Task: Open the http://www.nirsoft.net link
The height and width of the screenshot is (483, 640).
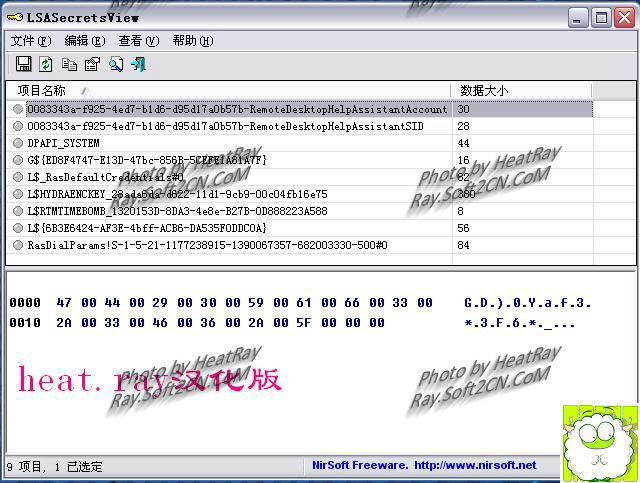Action: click(x=475, y=465)
